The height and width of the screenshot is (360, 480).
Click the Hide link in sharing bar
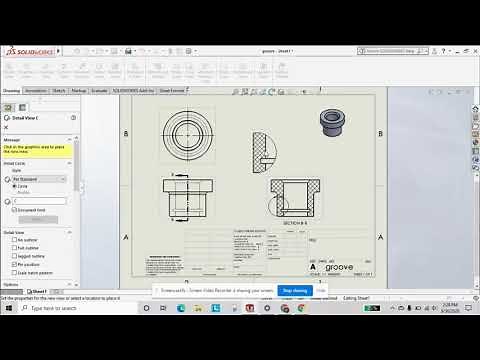tap(321, 291)
